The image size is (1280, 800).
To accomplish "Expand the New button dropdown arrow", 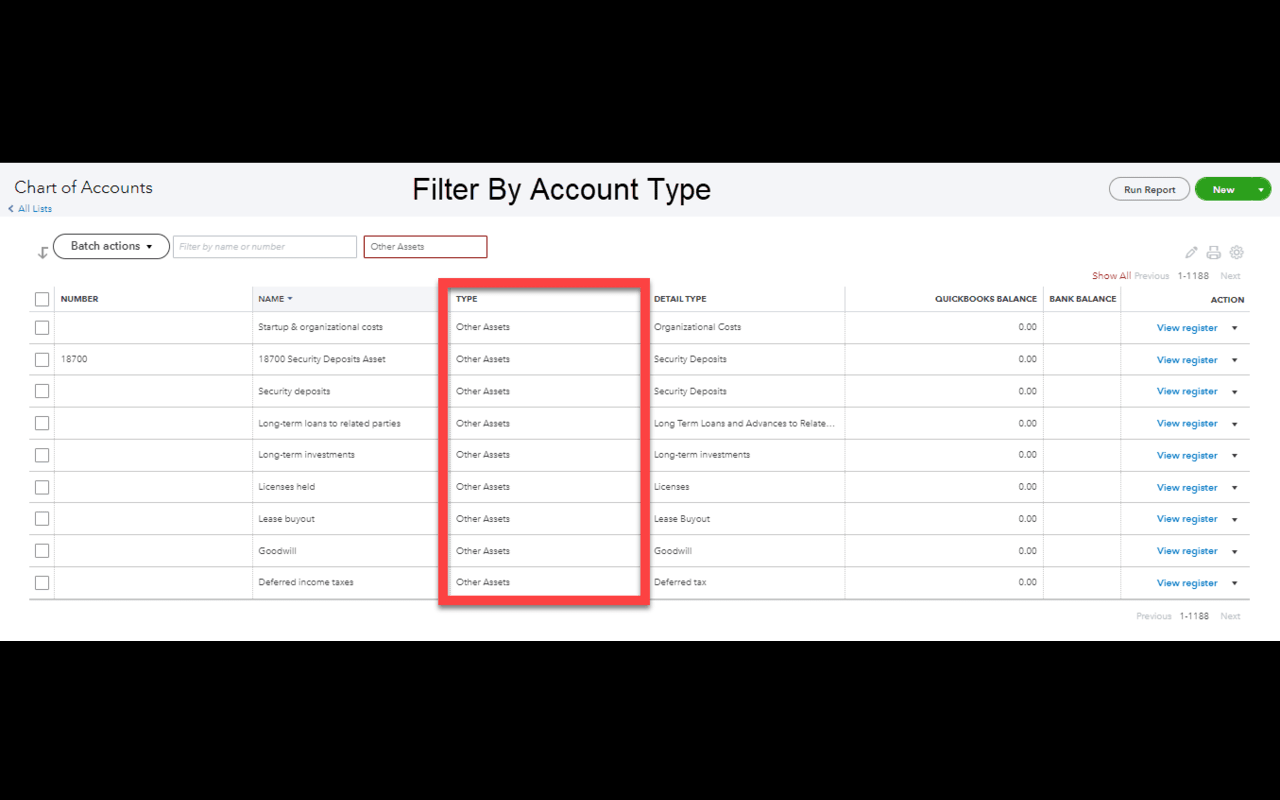I will (x=1260, y=188).
